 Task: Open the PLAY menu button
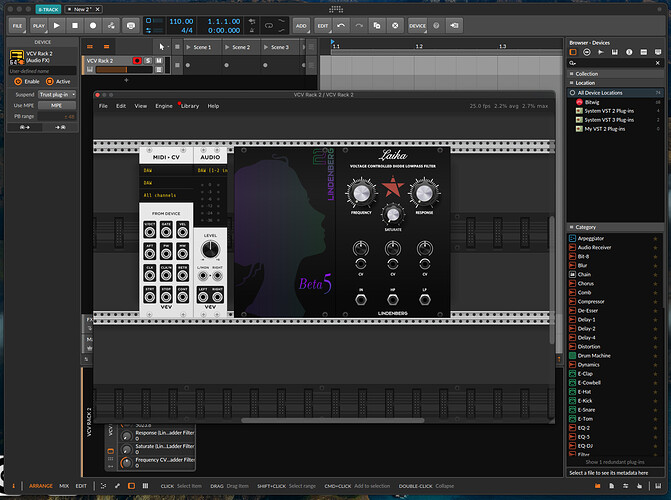(39, 26)
